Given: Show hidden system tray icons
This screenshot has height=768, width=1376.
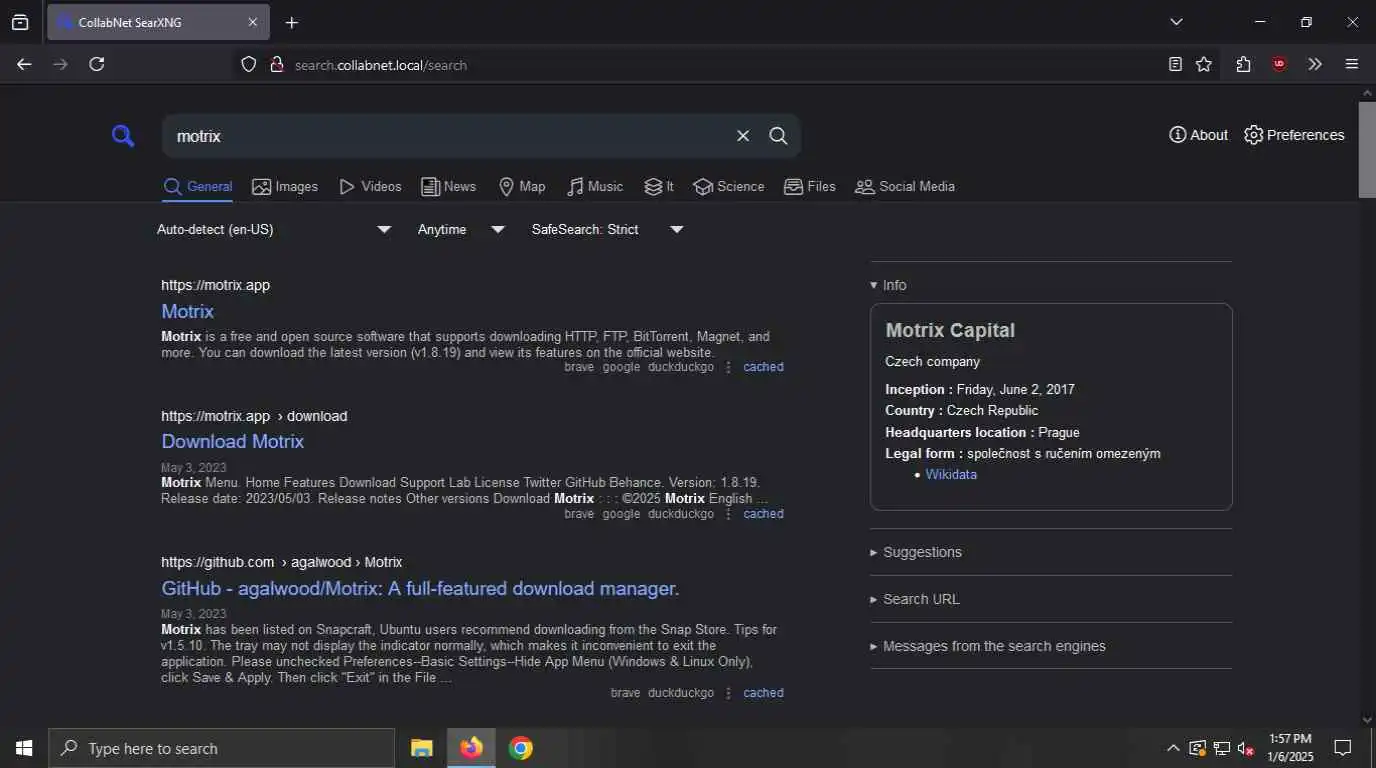Looking at the screenshot, I should coord(1173,748).
